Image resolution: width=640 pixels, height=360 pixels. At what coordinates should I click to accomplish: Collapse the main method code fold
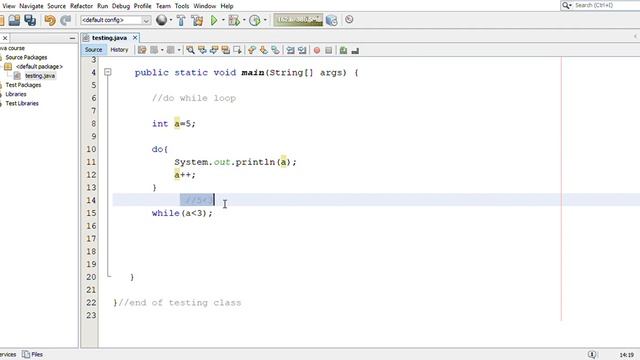coord(108,72)
